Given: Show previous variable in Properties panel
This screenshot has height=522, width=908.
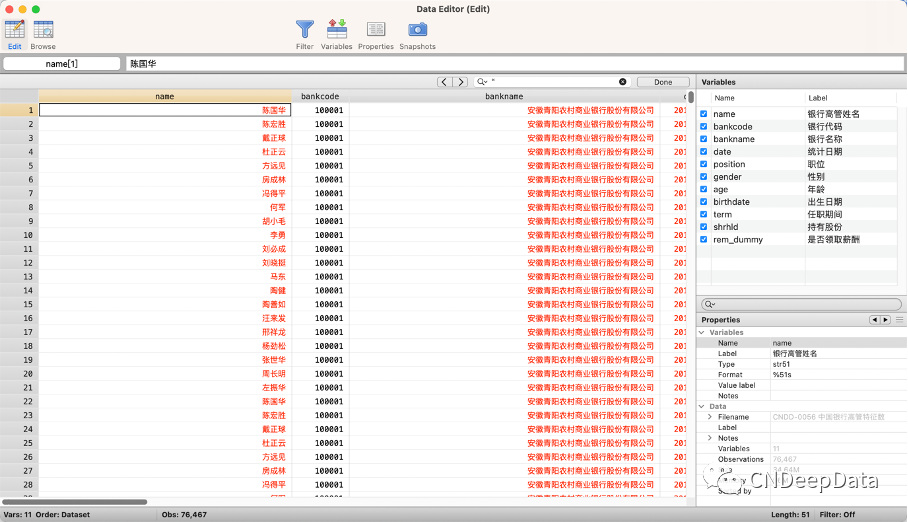Looking at the screenshot, I should (874, 320).
